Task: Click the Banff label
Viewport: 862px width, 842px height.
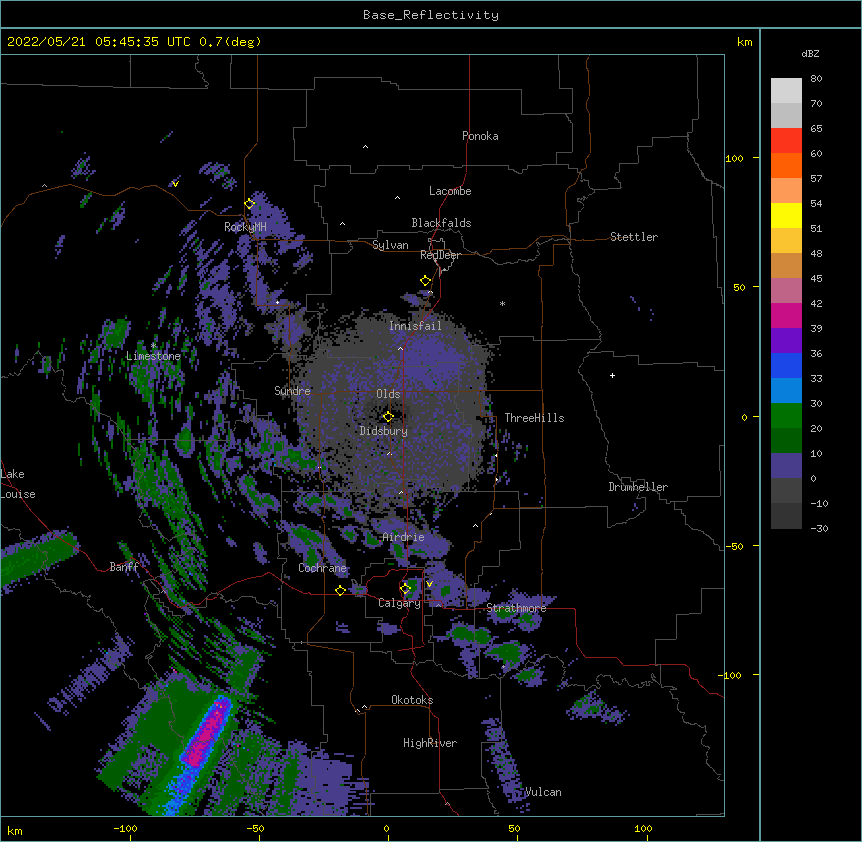Action: [x=124, y=567]
